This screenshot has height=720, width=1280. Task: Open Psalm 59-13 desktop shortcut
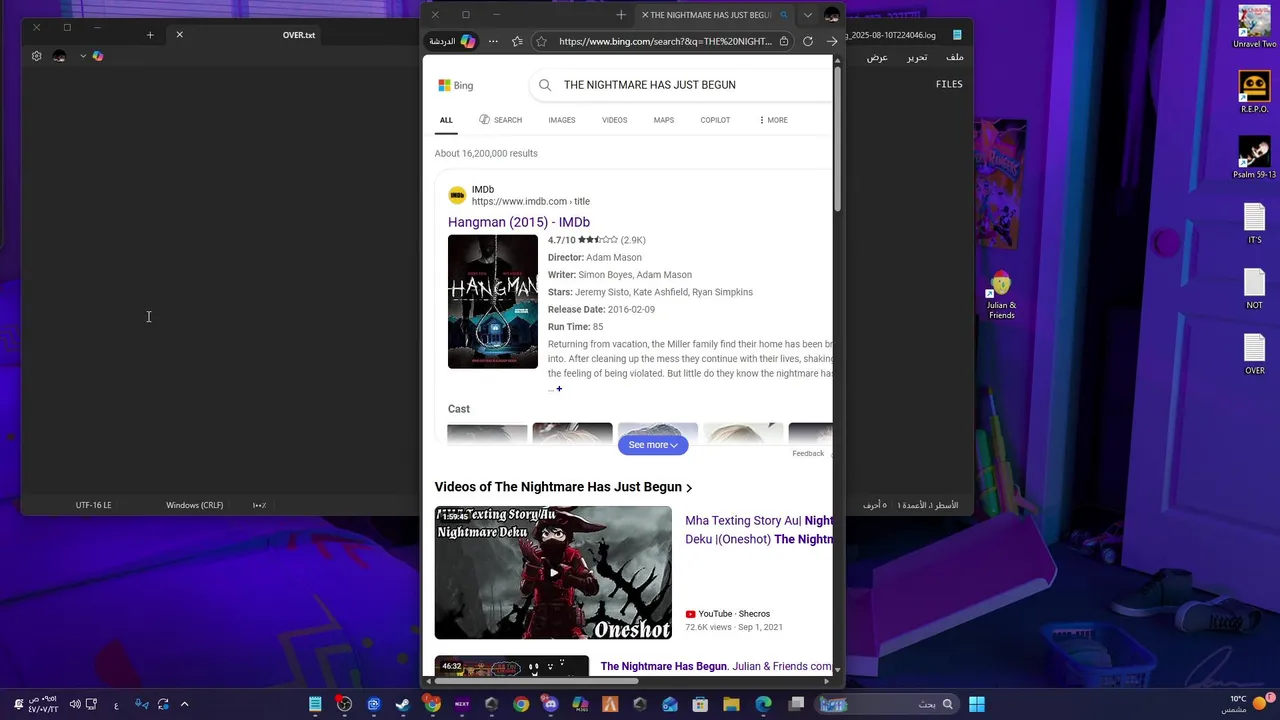pyautogui.click(x=1254, y=158)
